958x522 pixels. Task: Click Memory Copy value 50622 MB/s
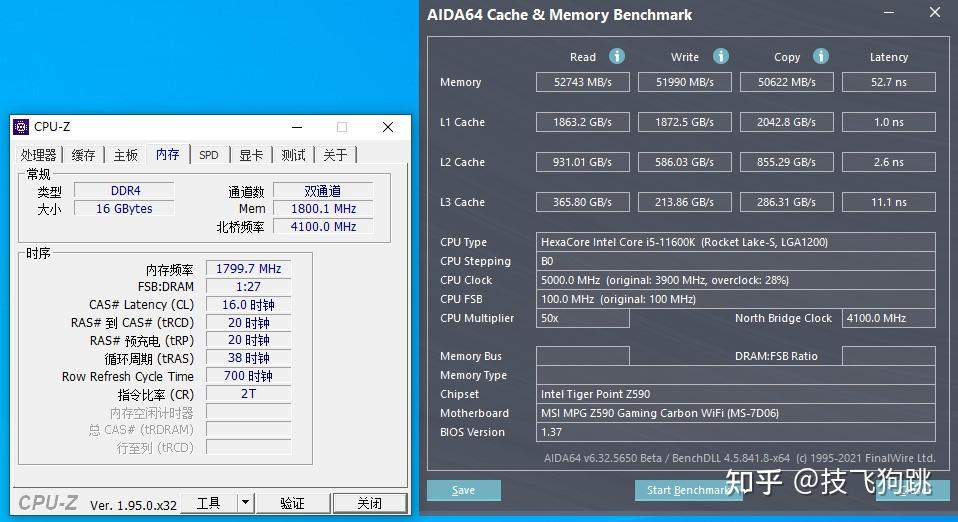[x=787, y=82]
